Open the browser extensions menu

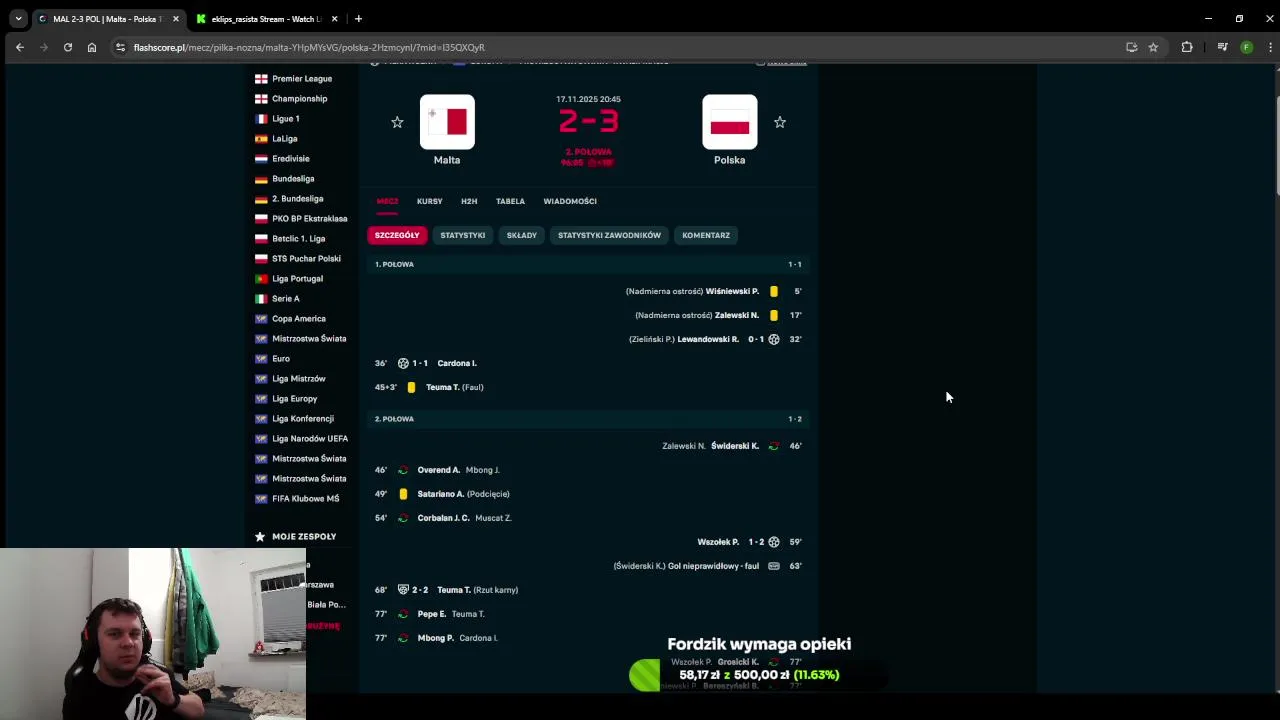pos(1187,47)
